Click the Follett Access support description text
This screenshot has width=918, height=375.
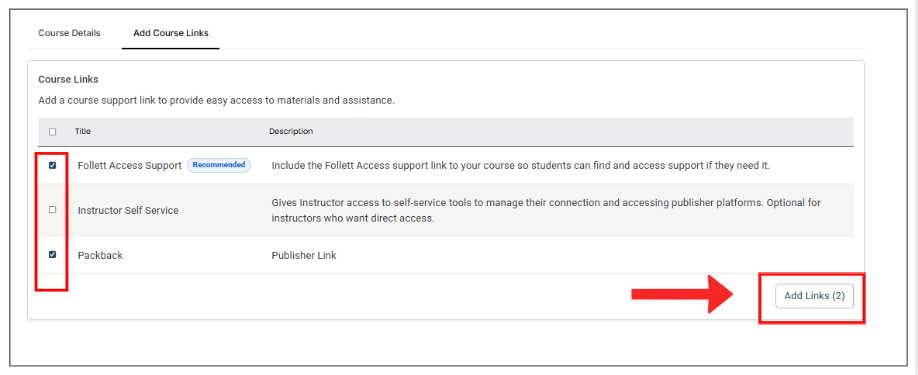click(x=520, y=166)
